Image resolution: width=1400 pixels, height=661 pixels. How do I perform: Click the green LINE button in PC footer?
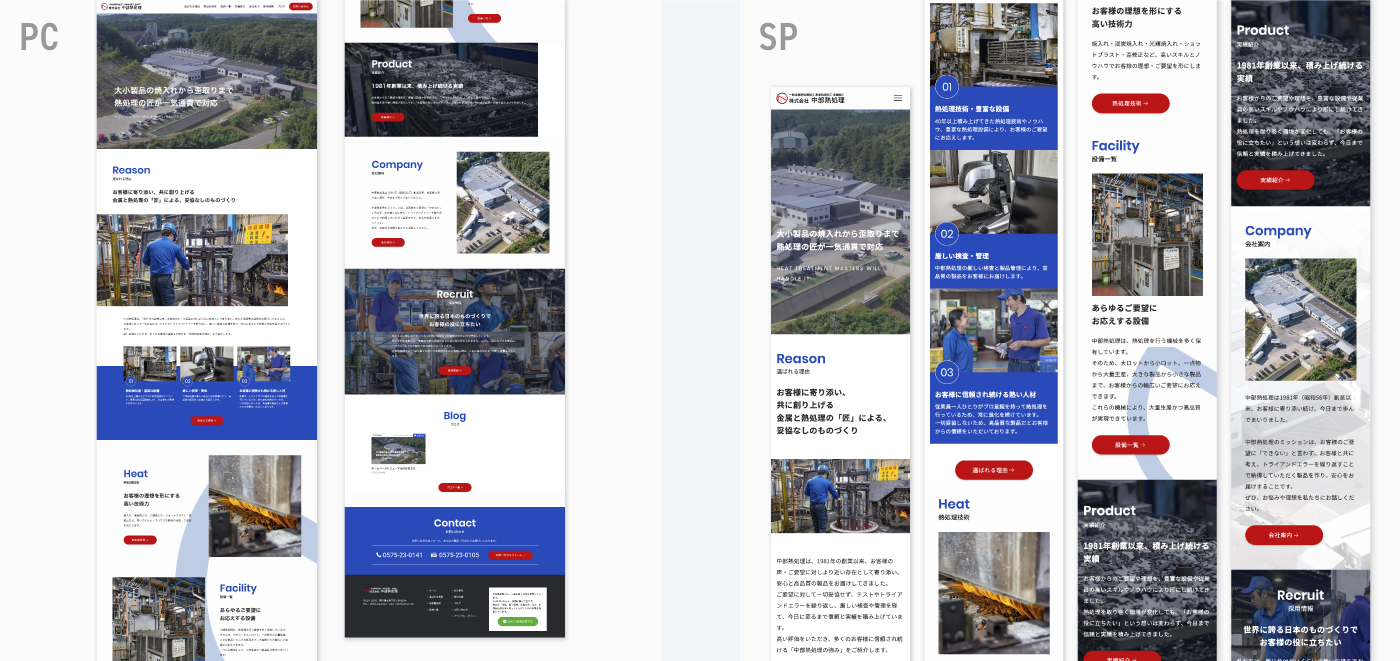pos(517,621)
